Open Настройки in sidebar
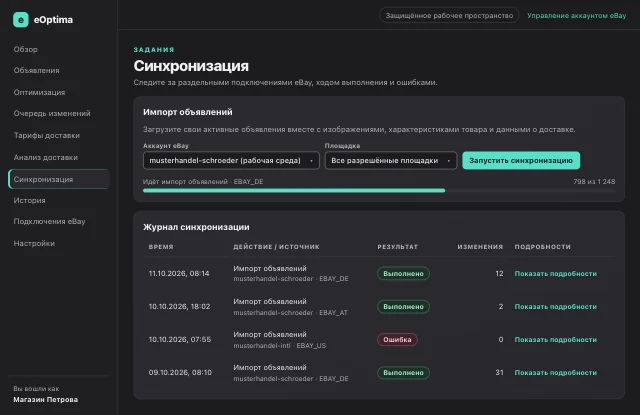Image resolution: width=640 pixels, height=415 pixels. click(x=34, y=244)
